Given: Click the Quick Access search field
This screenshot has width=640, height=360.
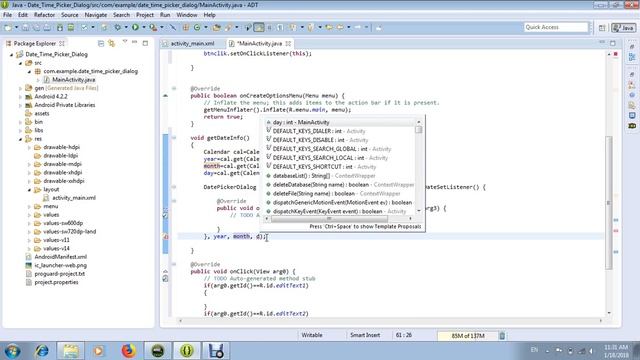Looking at the screenshot, I should click(556, 27).
